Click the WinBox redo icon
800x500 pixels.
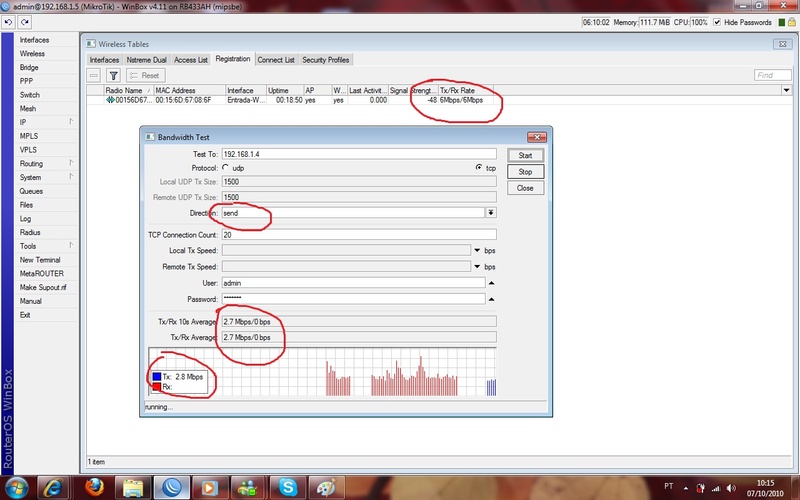point(24,22)
